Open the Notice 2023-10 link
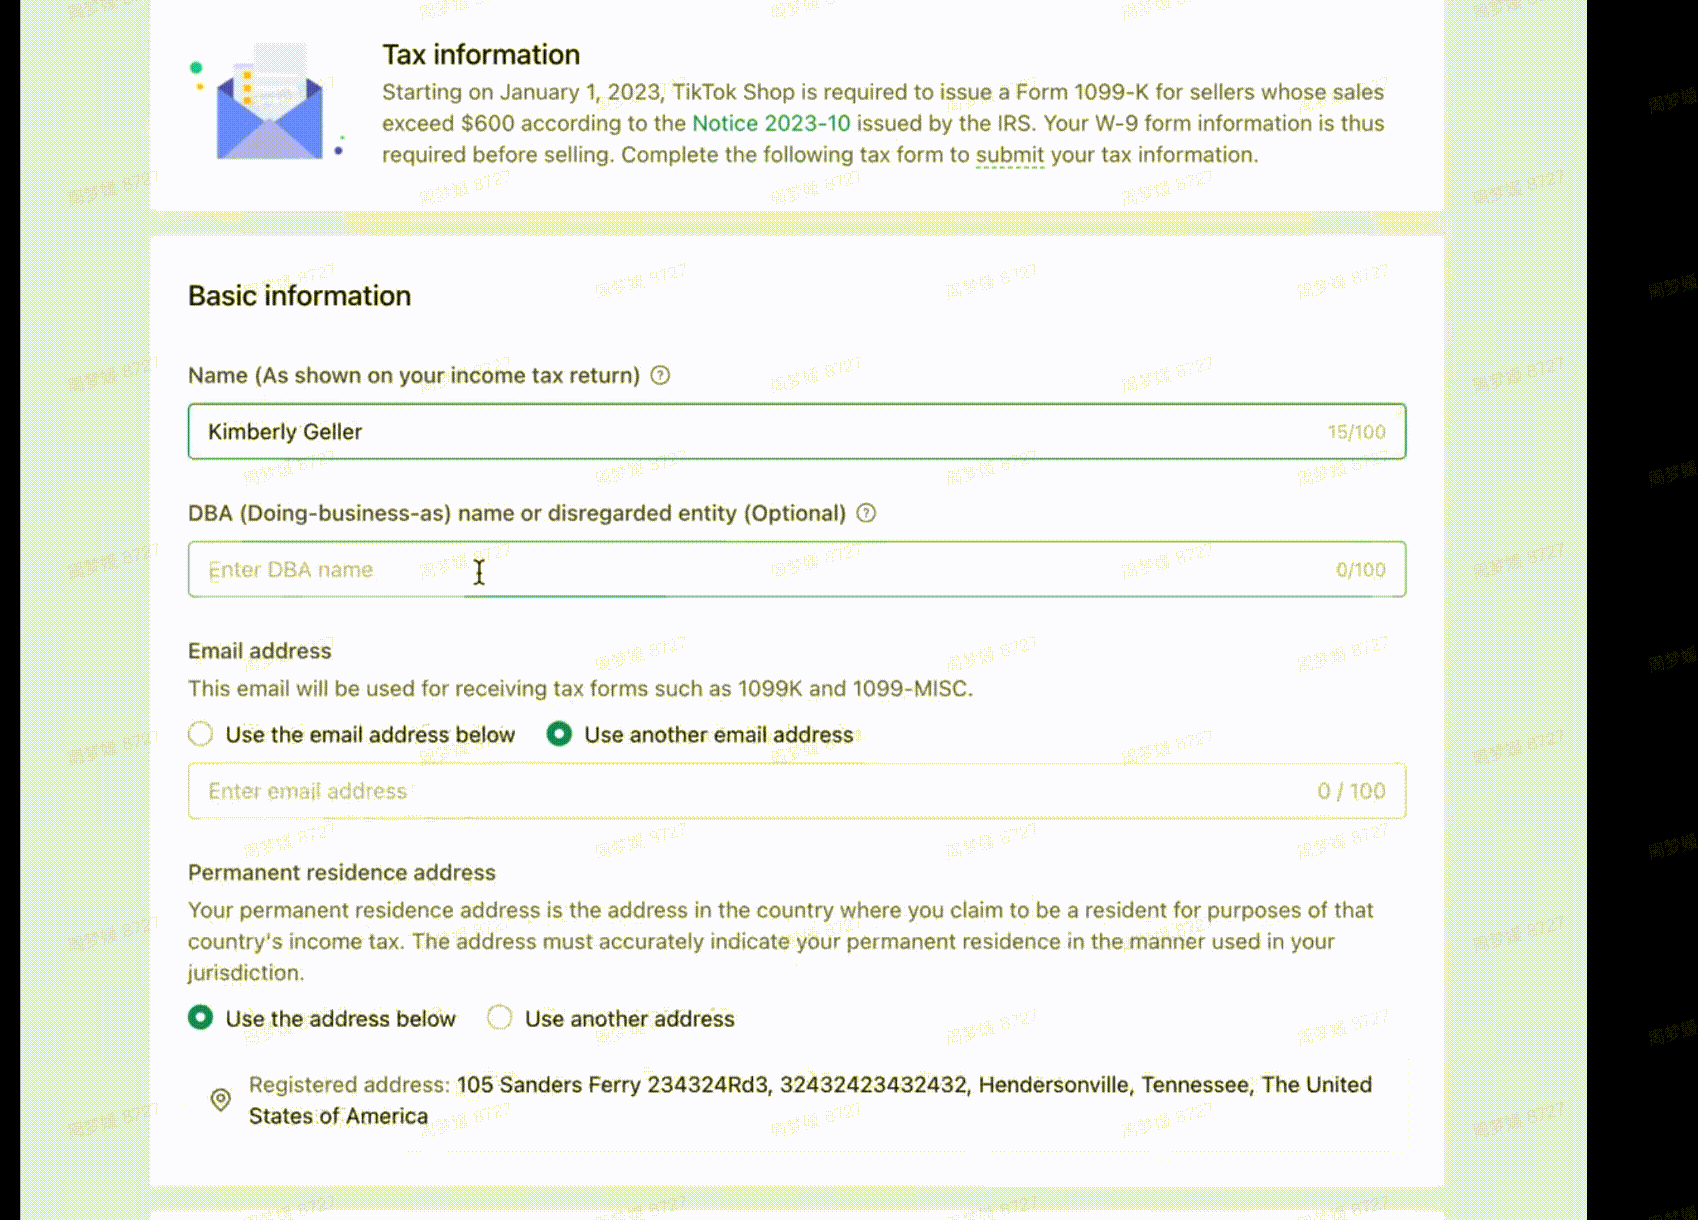 771,123
